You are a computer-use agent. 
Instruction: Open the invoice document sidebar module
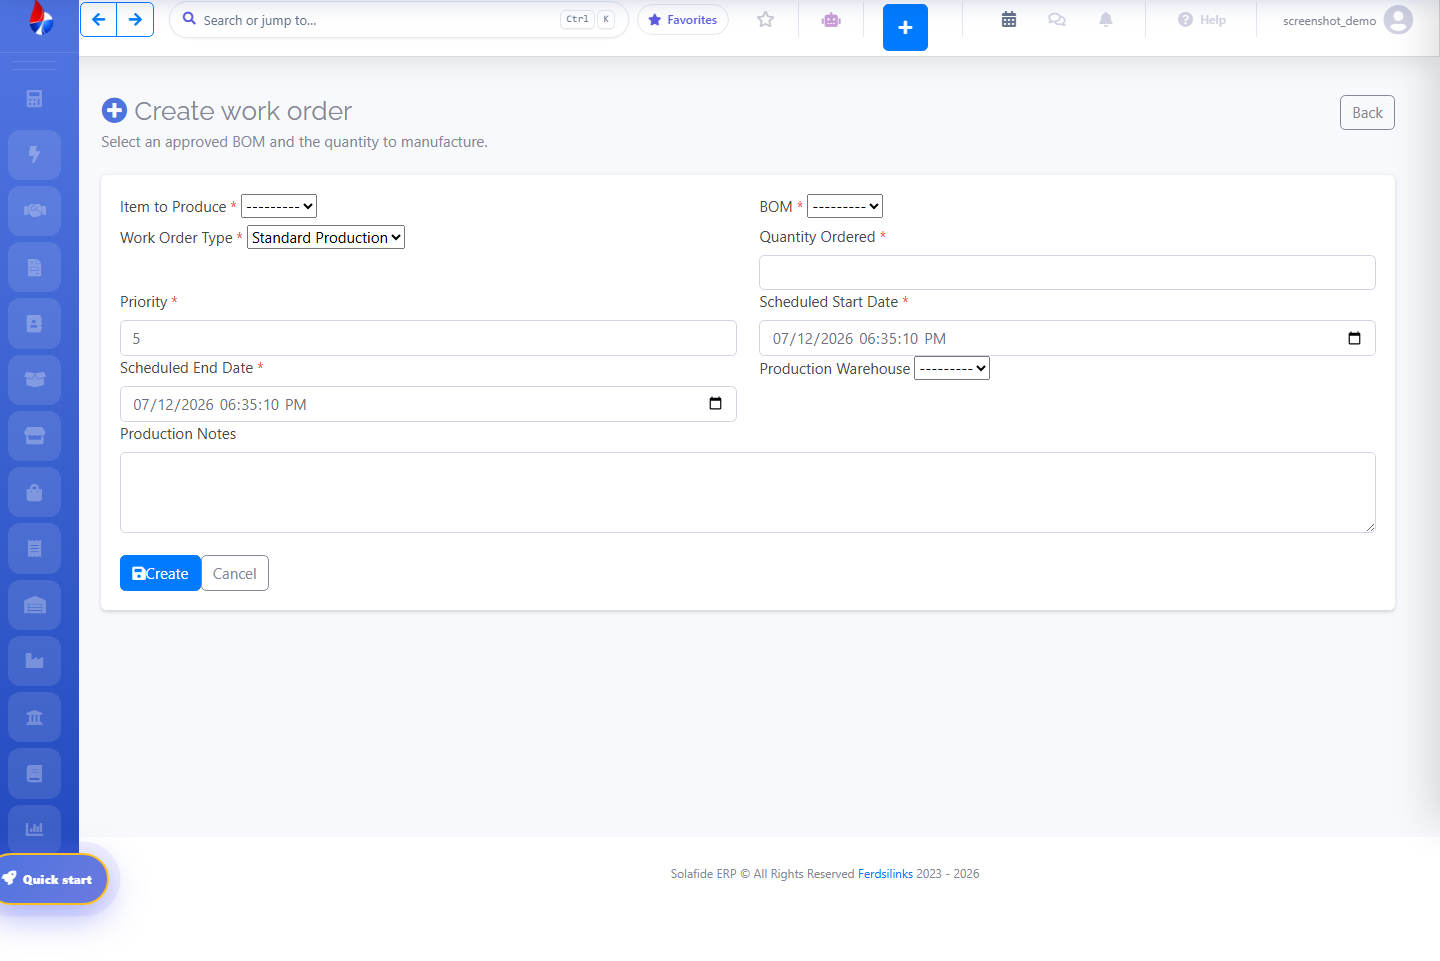34,267
